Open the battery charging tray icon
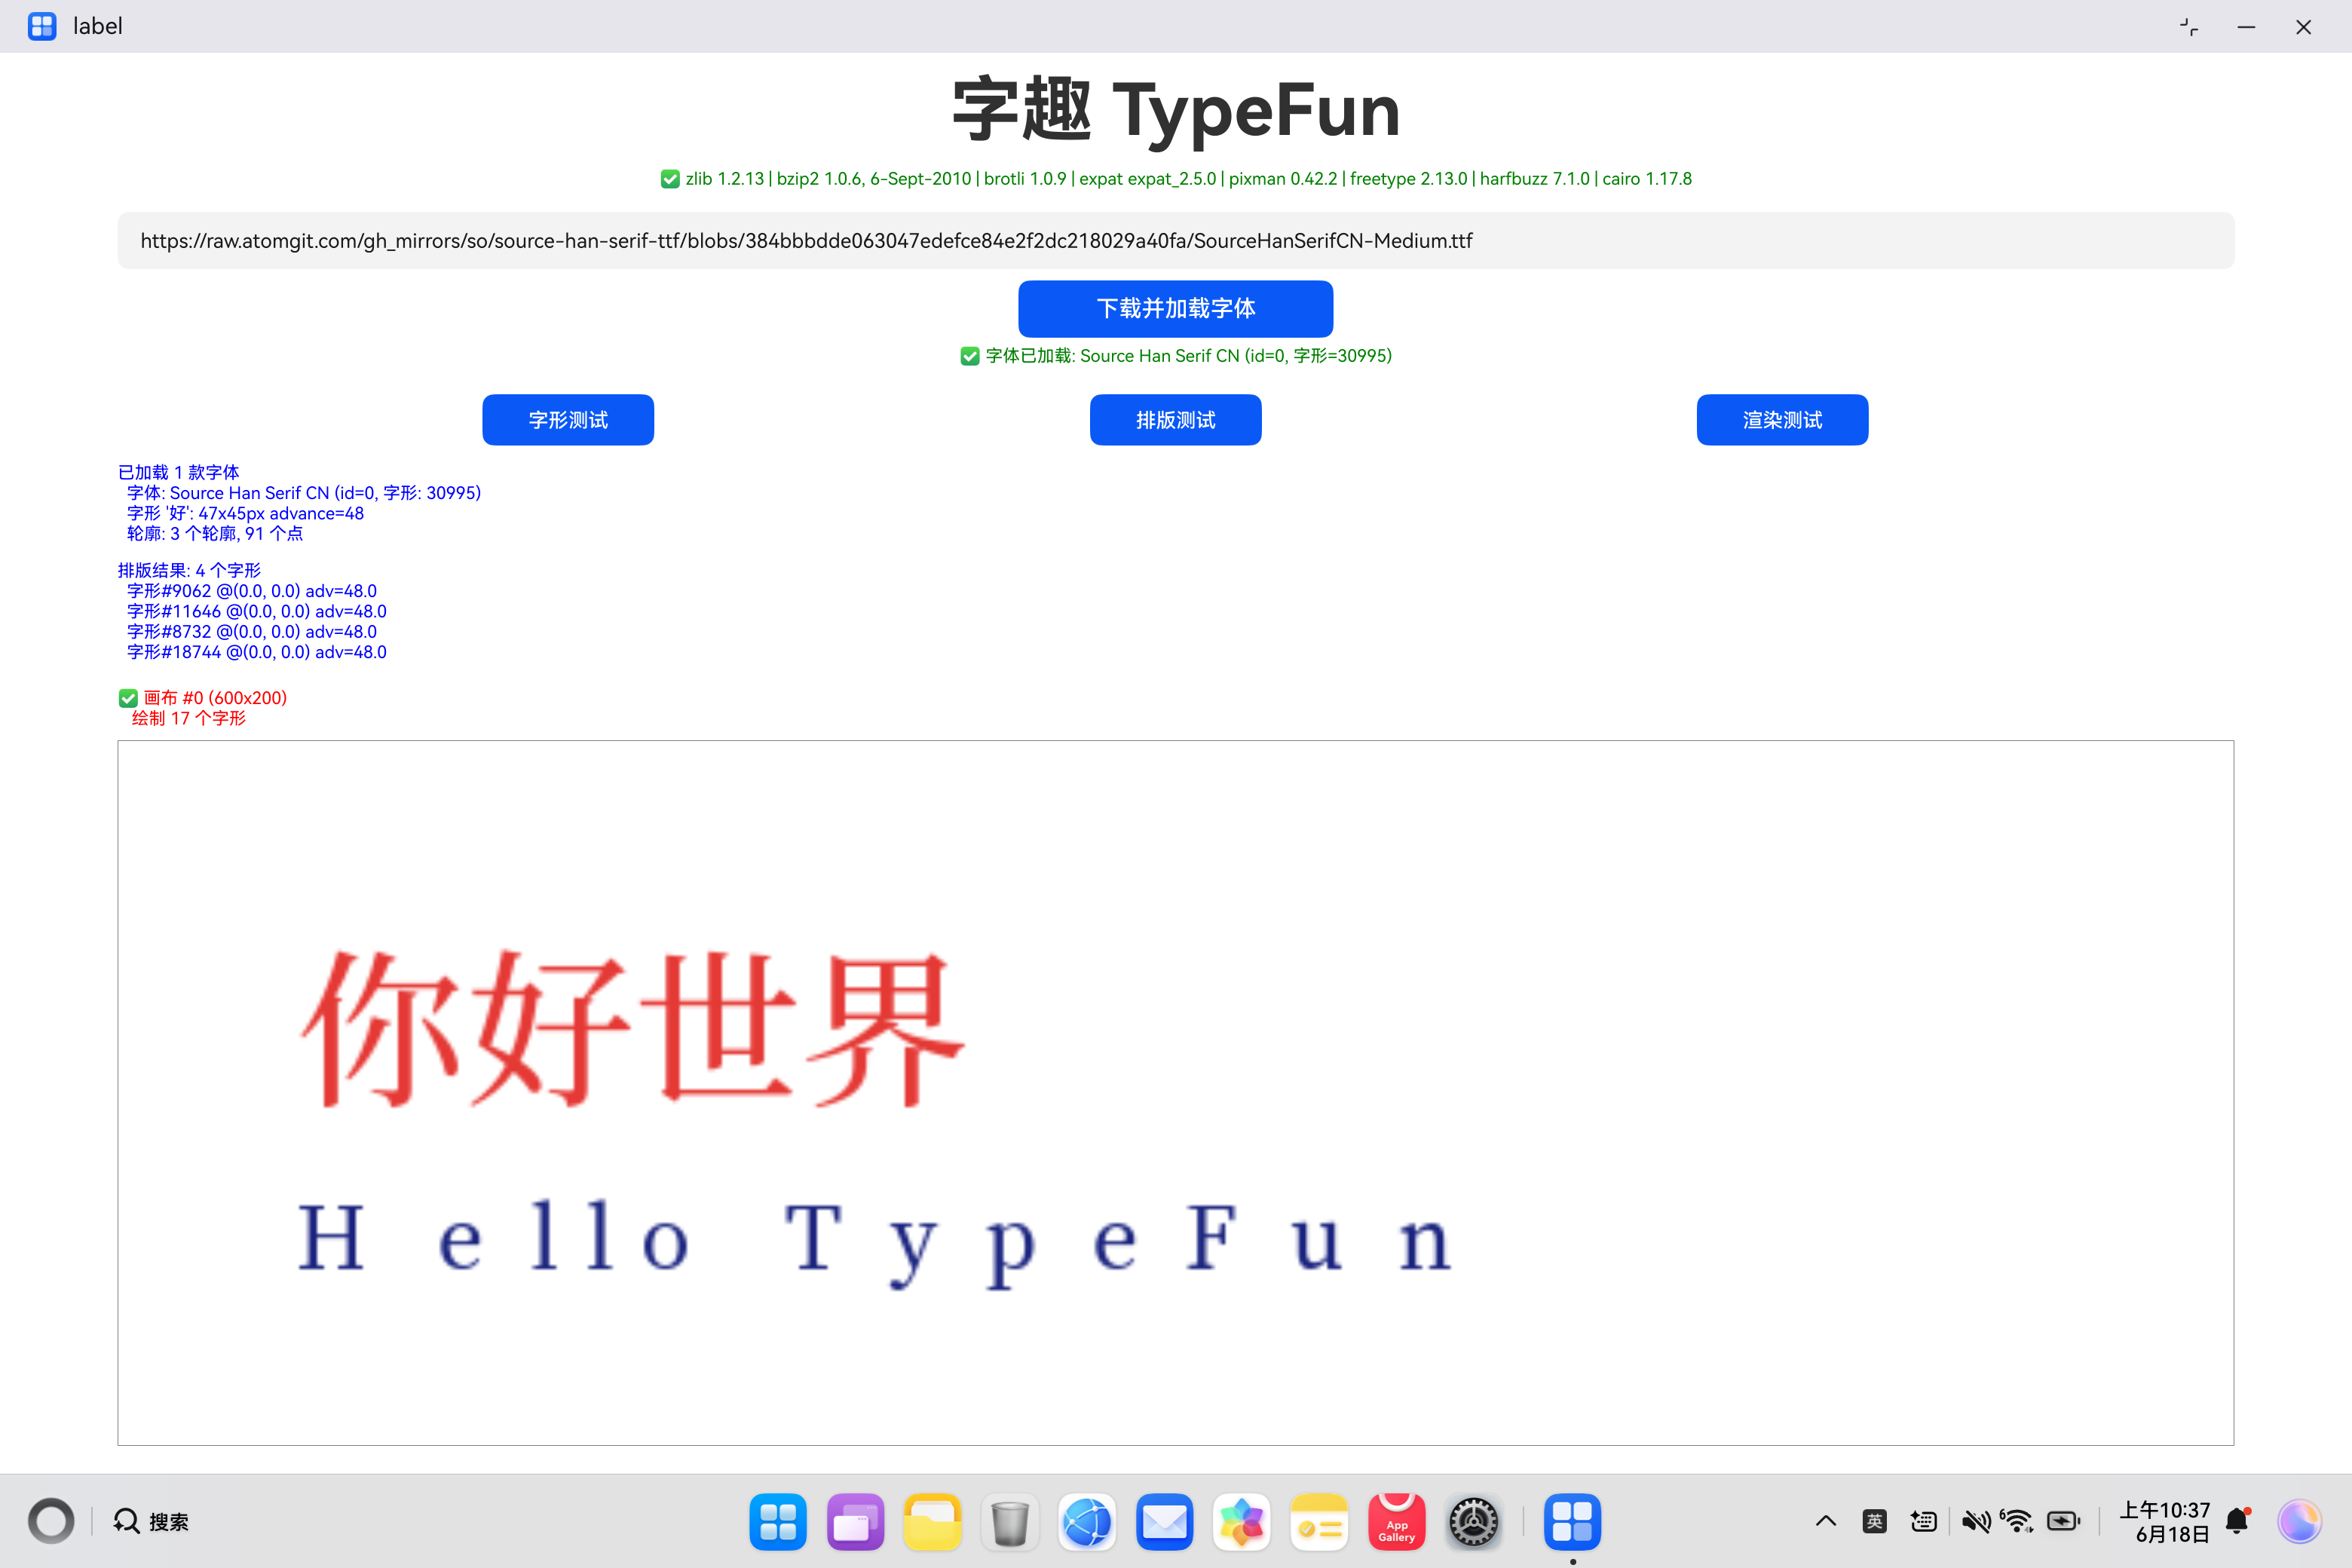Image resolution: width=2352 pixels, height=1568 pixels. point(2064,1521)
